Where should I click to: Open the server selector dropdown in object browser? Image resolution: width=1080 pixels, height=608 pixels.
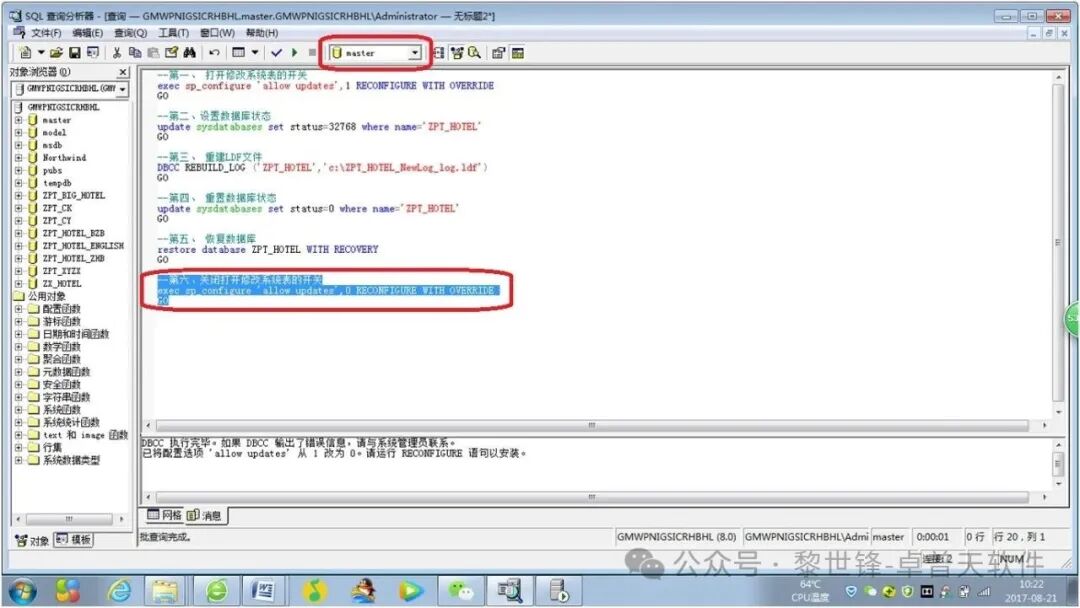(122, 89)
